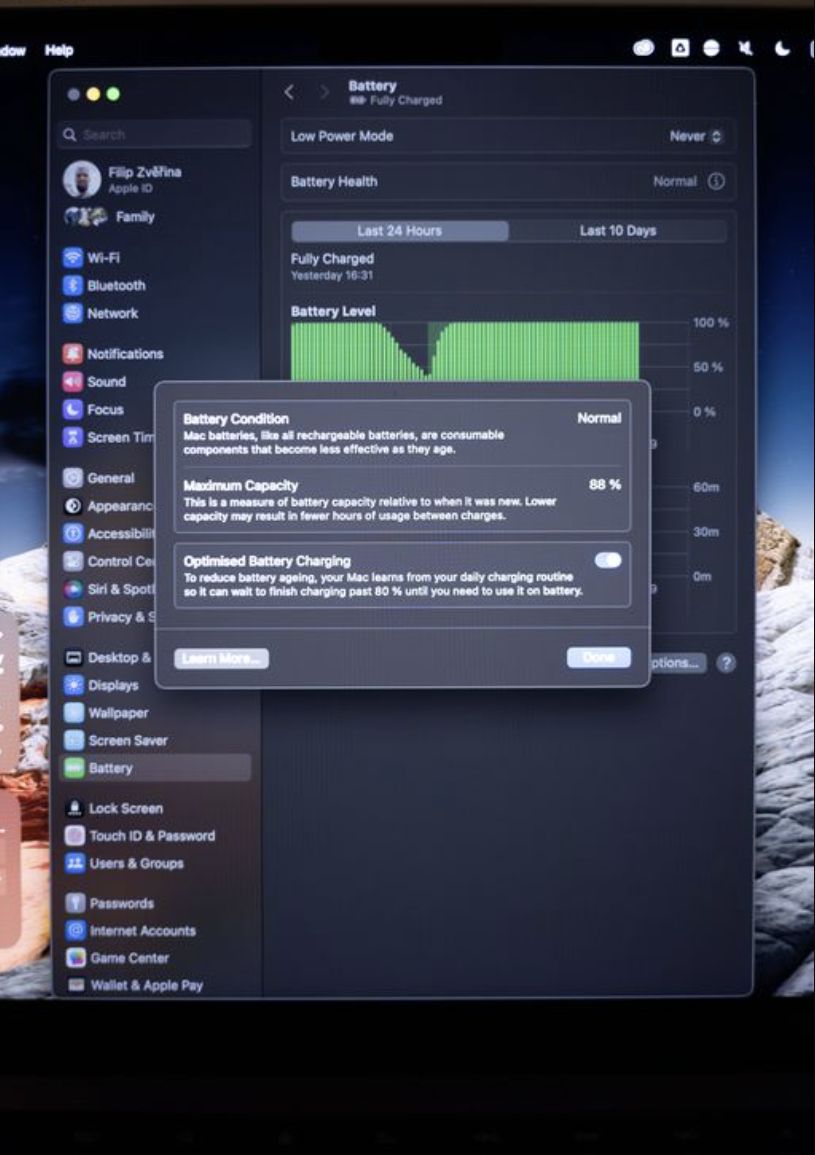
Task: Select the Appearance icon in sidebar
Action: point(72,506)
